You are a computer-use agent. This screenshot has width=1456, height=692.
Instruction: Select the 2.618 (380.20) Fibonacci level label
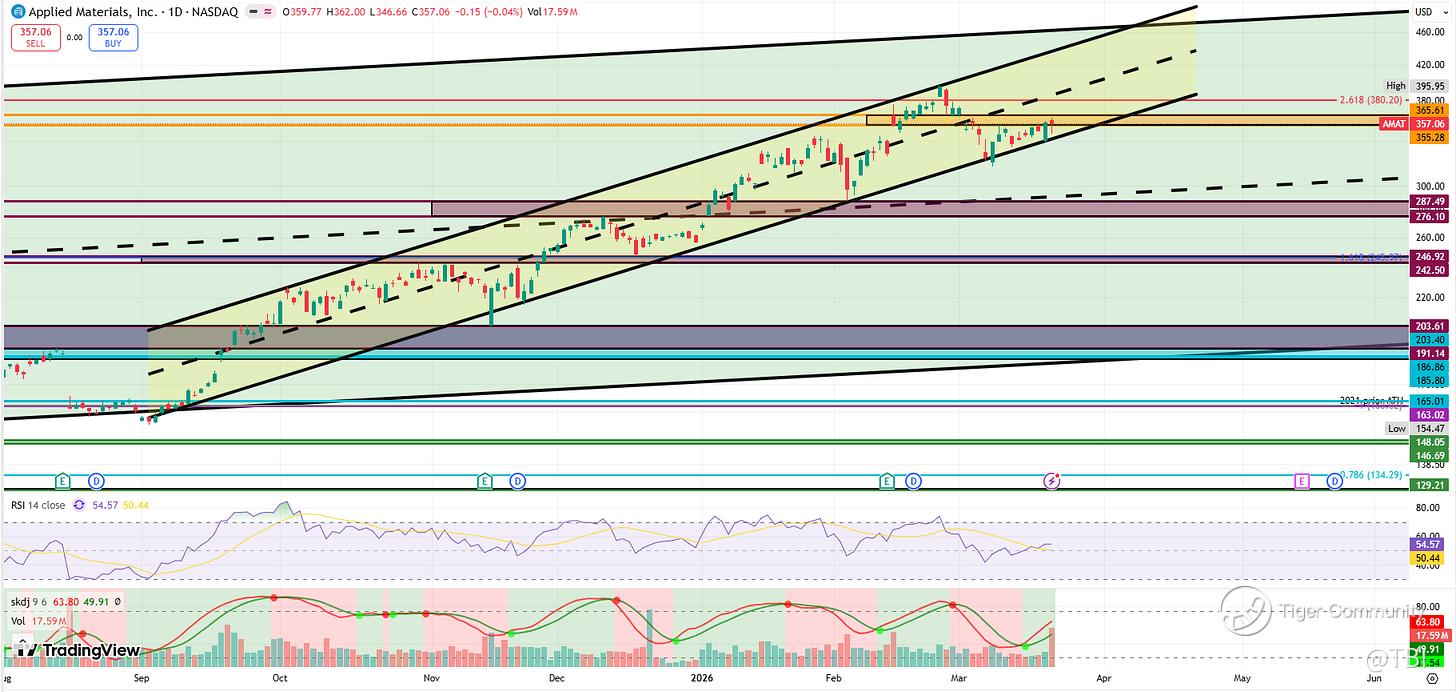pyautogui.click(x=1373, y=100)
